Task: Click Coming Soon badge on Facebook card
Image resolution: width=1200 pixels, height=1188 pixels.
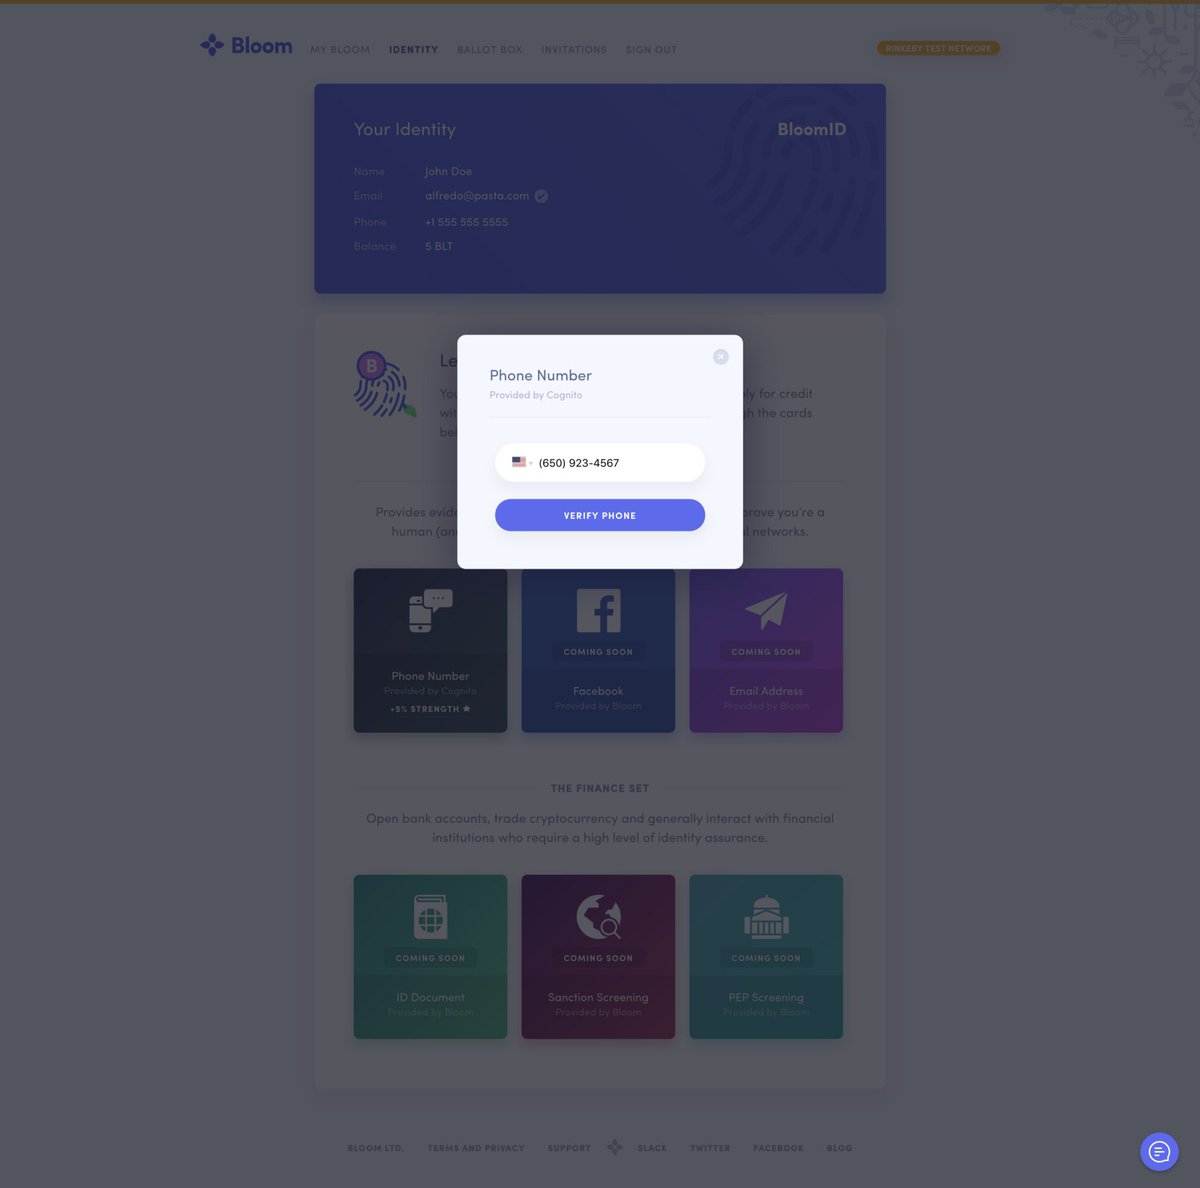Action: pyautogui.click(x=598, y=652)
